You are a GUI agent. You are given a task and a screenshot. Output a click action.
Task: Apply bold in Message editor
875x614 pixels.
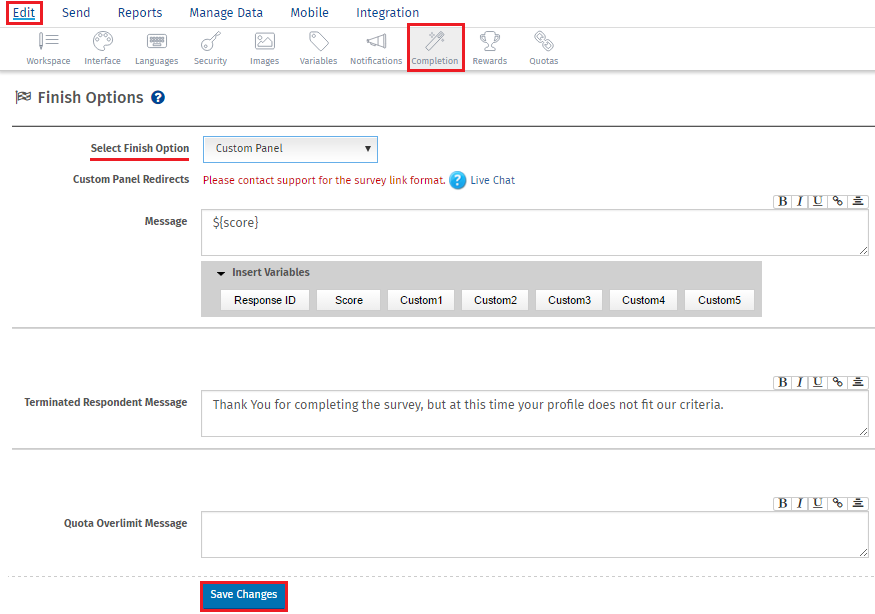pyautogui.click(x=783, y=202)
